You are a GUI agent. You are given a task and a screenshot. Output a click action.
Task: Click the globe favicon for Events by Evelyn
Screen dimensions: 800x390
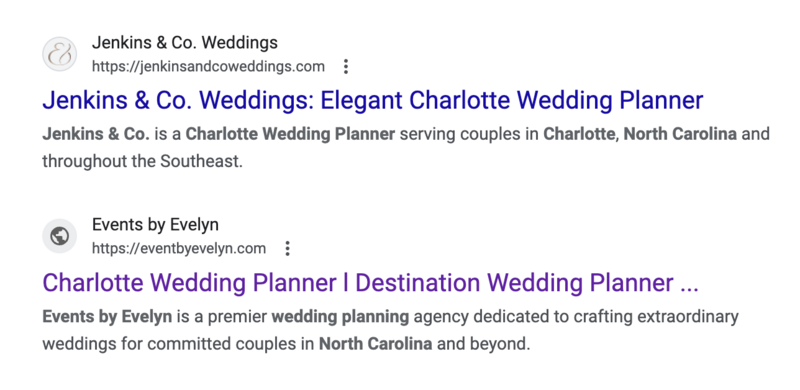point(59,236)
